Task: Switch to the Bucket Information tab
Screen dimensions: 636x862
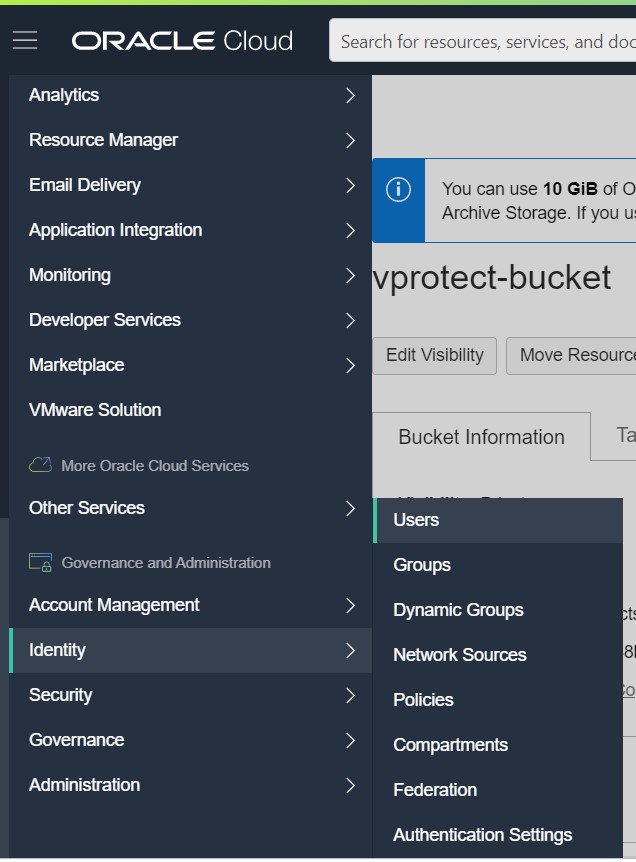Action: (481, 437)
